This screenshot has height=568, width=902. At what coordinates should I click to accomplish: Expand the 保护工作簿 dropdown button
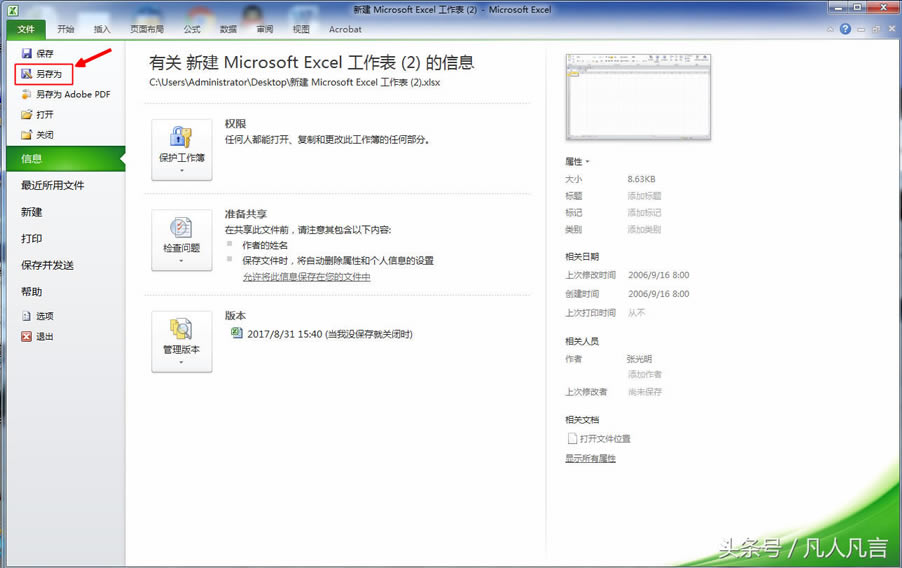pos(181,150)
